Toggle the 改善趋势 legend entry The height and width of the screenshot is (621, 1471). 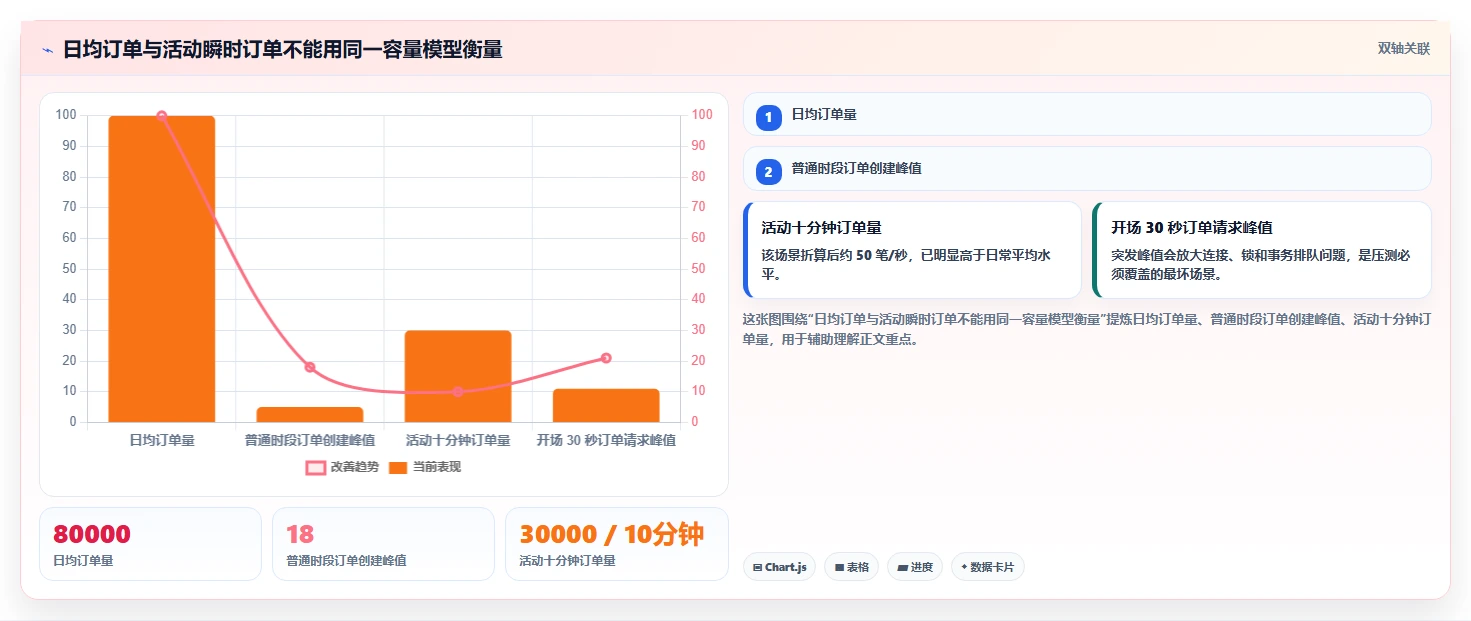342,467
